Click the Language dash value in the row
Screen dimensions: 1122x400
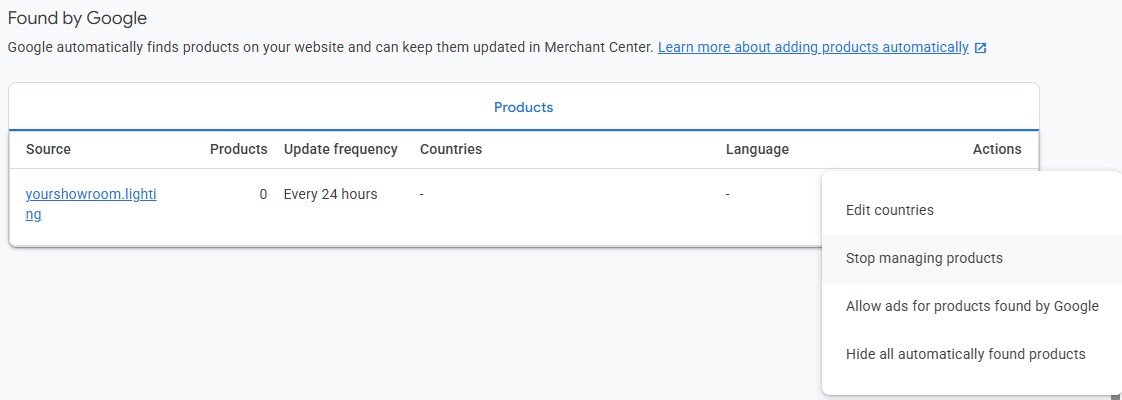coord(728,194)
